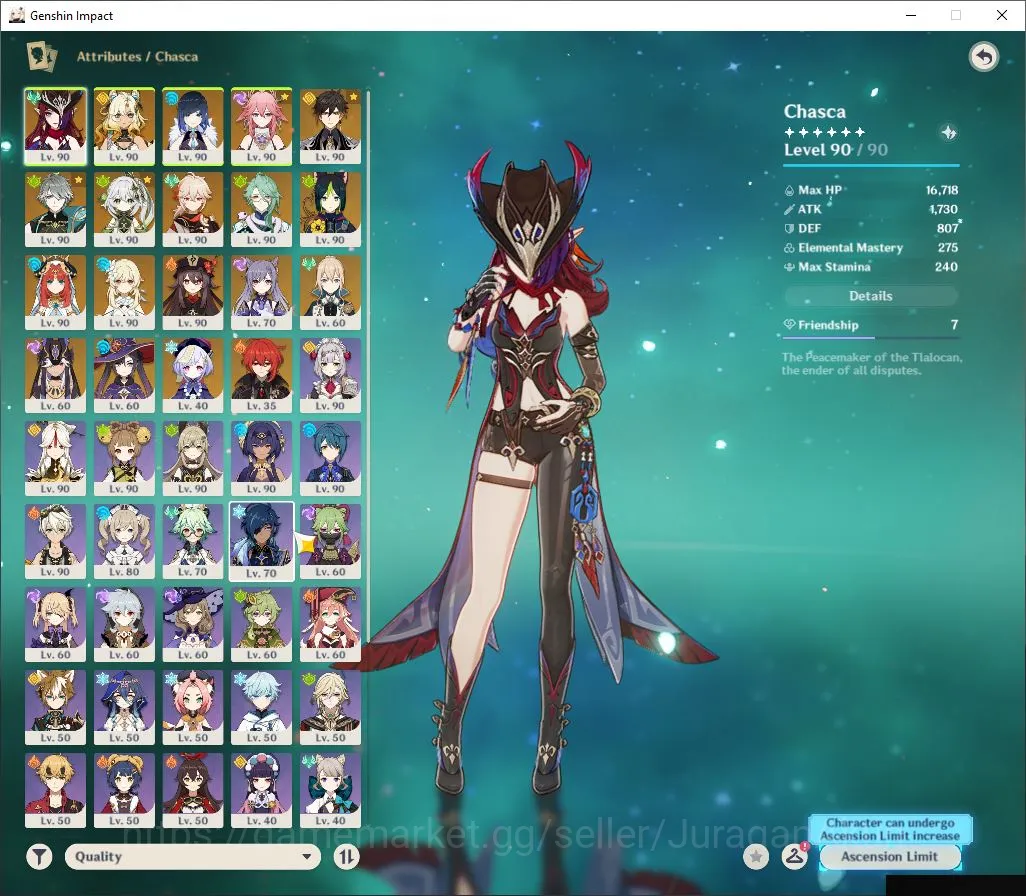
Task: Click the Friendship level row
Action: pyautogui.click(x=871, y=325)
